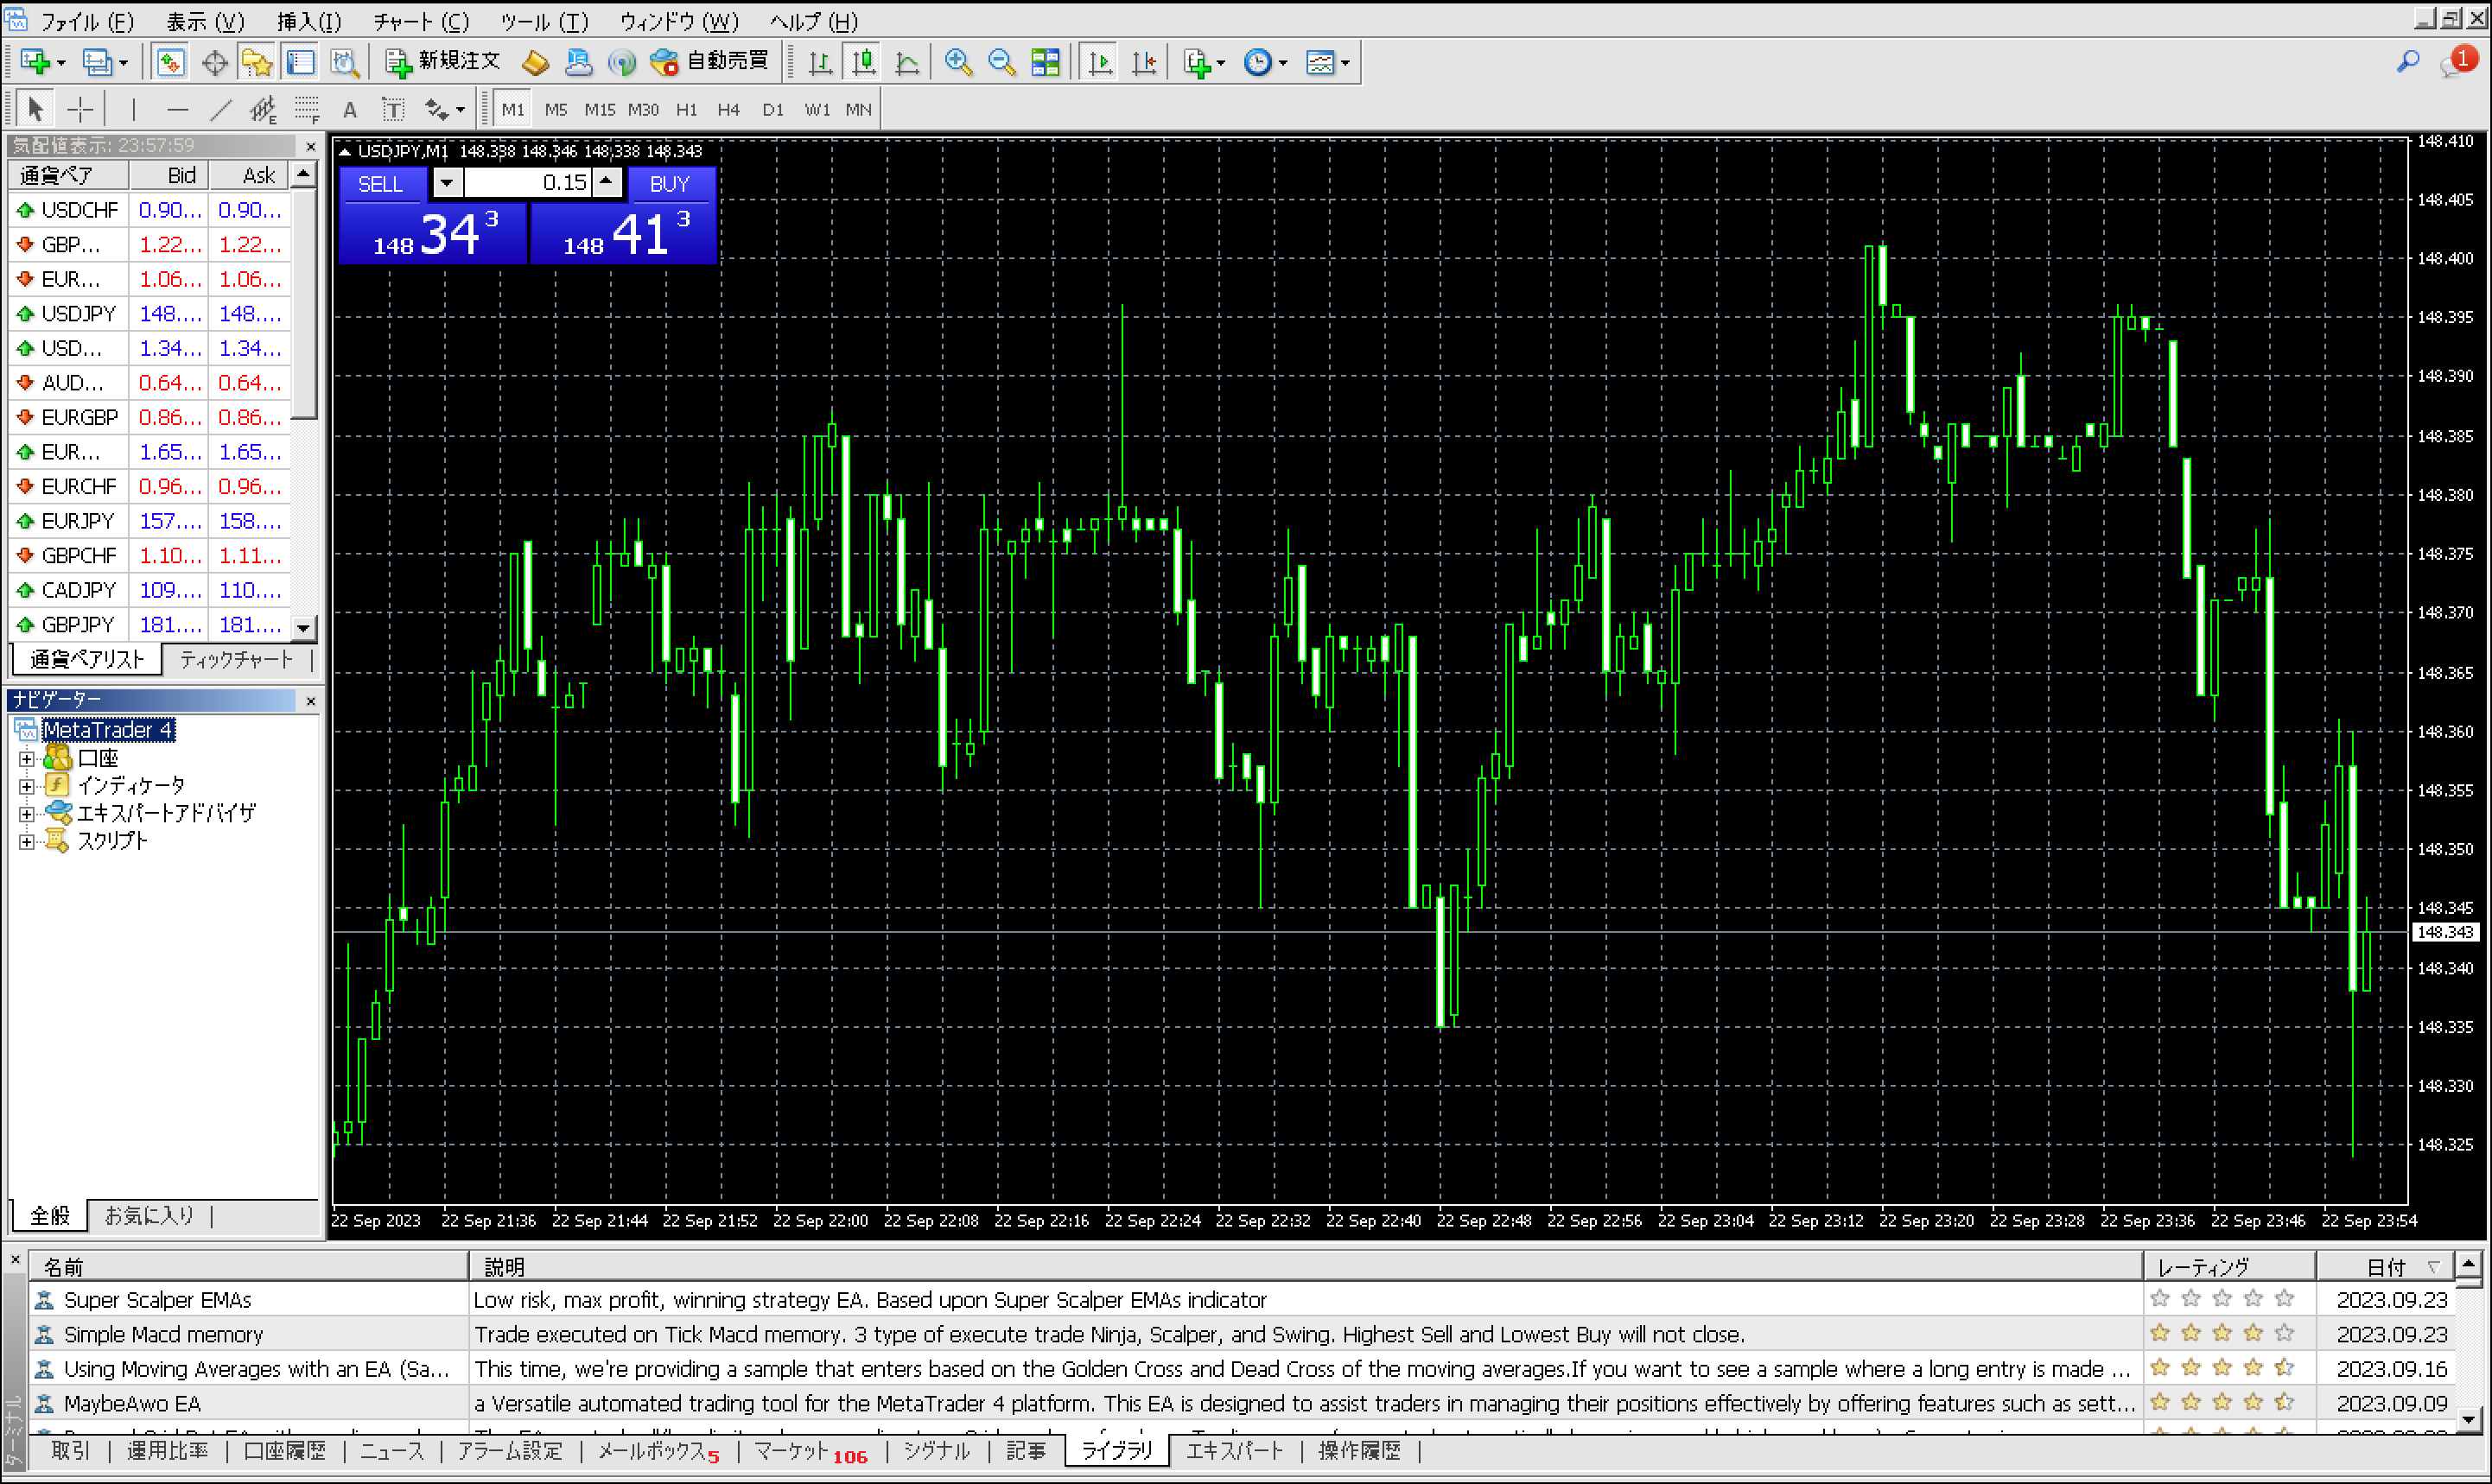The image size is (2492, 1484).
Task: Select the text label 'A' tool
Action: 349,109
